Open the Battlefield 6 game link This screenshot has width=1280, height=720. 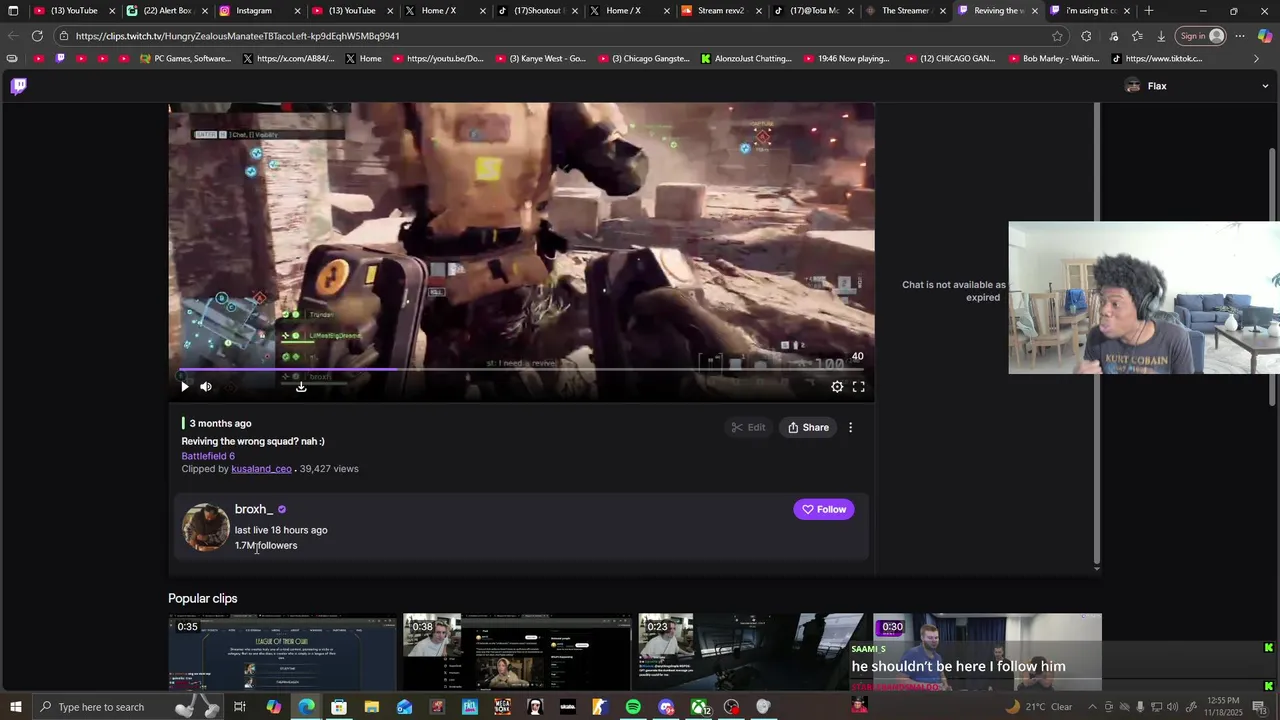pos(208,456)
